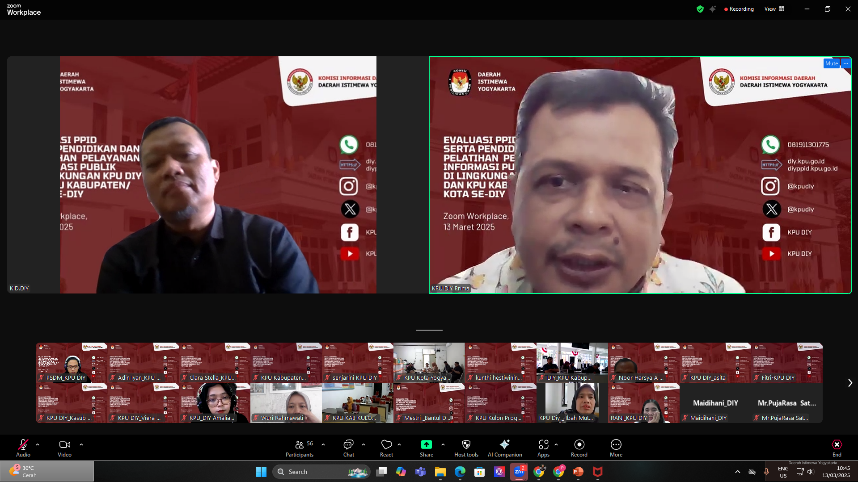Click the End meeting button
858x482 pixels.
836,446
